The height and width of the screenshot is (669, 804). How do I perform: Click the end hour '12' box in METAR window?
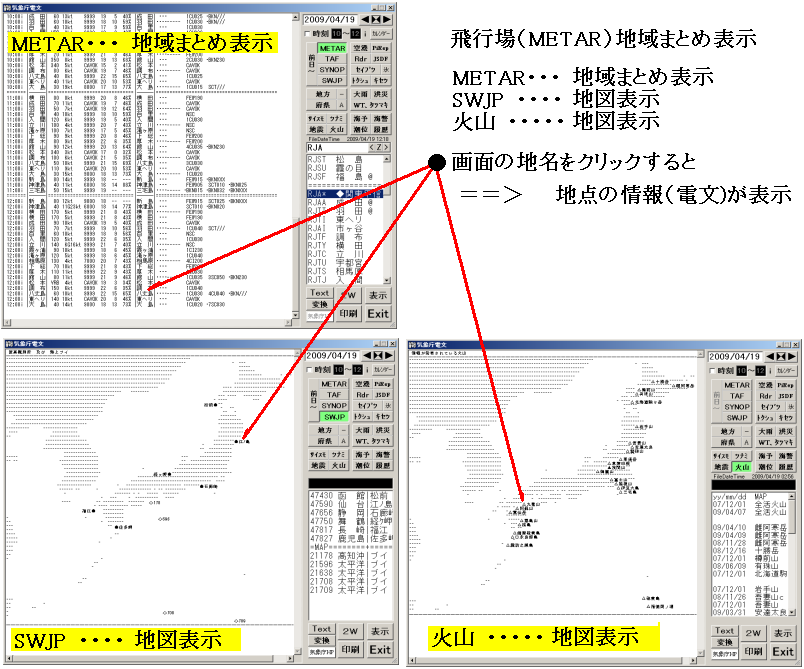point(355,34)
